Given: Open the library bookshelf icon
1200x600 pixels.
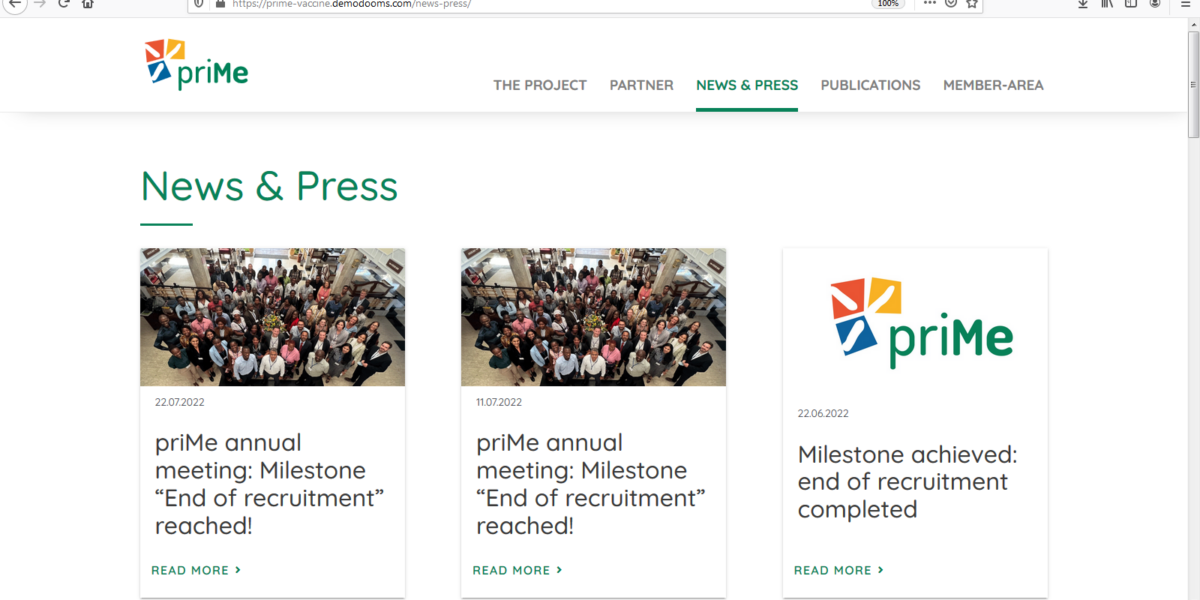Looking at the screenshot, I should (1107, 4).
